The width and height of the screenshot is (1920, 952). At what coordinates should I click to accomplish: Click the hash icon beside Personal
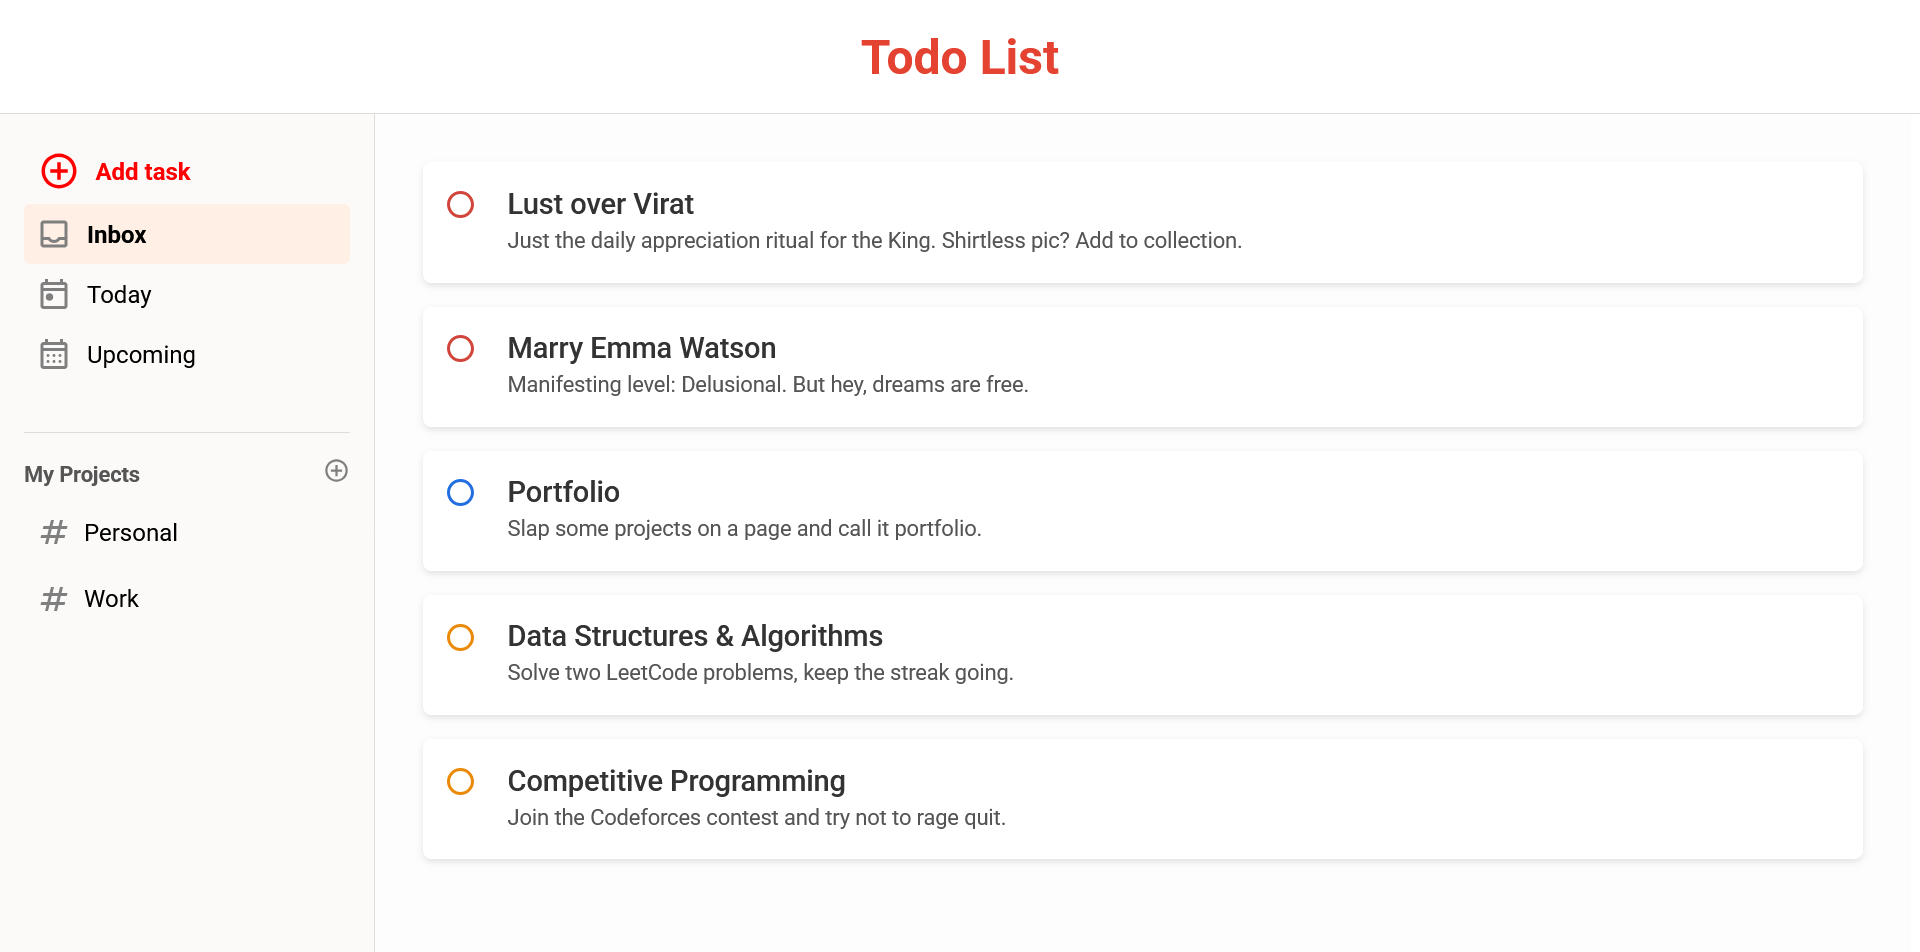pos(54,532)
